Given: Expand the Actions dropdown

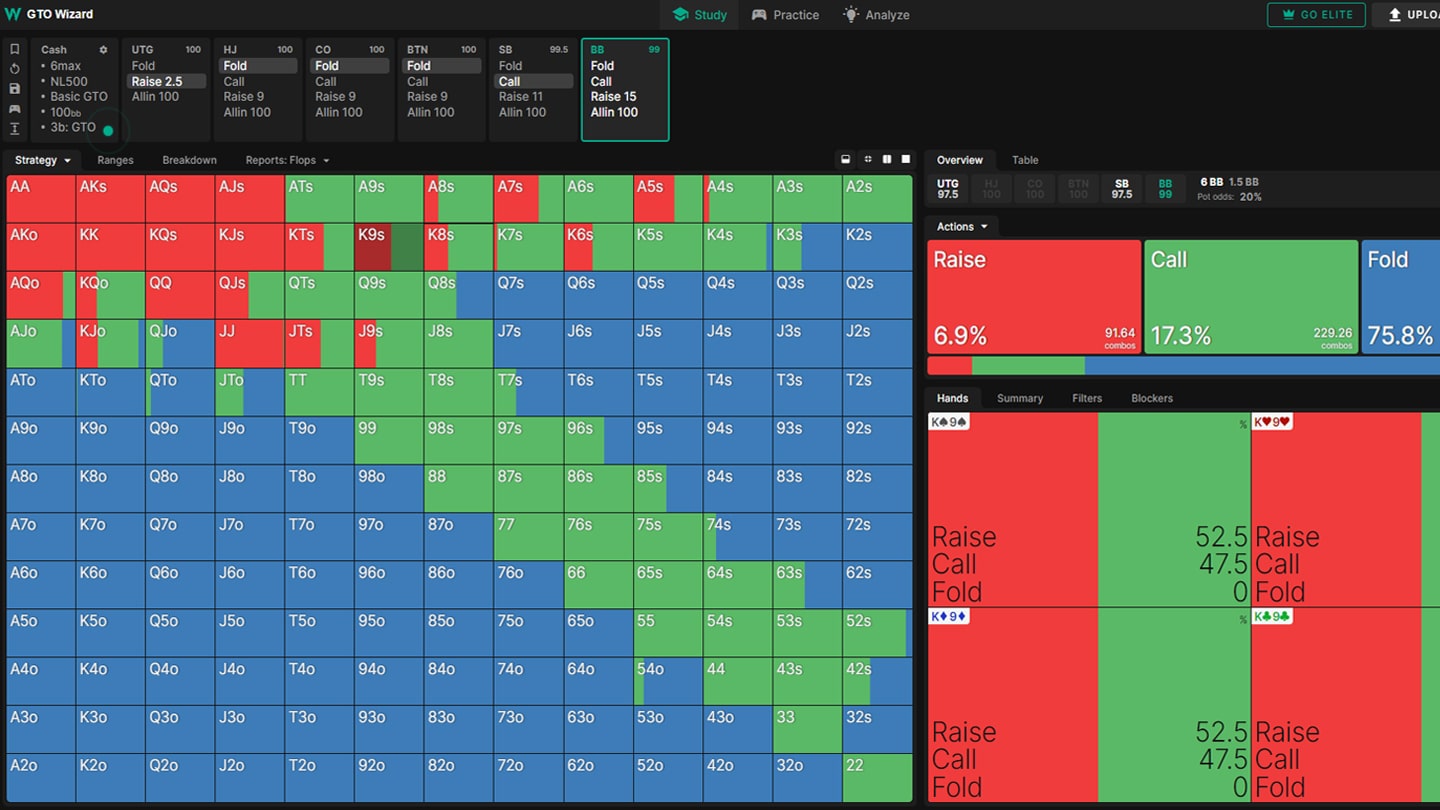Looking at the screenshot, I should [x=962, y=227].
